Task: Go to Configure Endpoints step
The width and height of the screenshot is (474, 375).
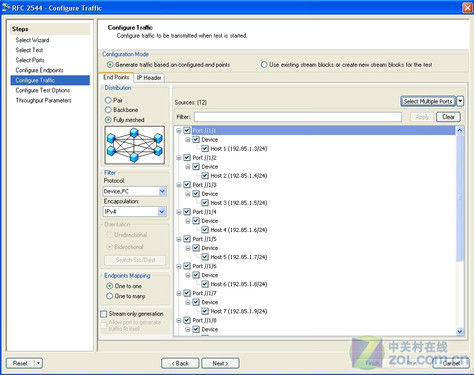Action: pos(39,70)
